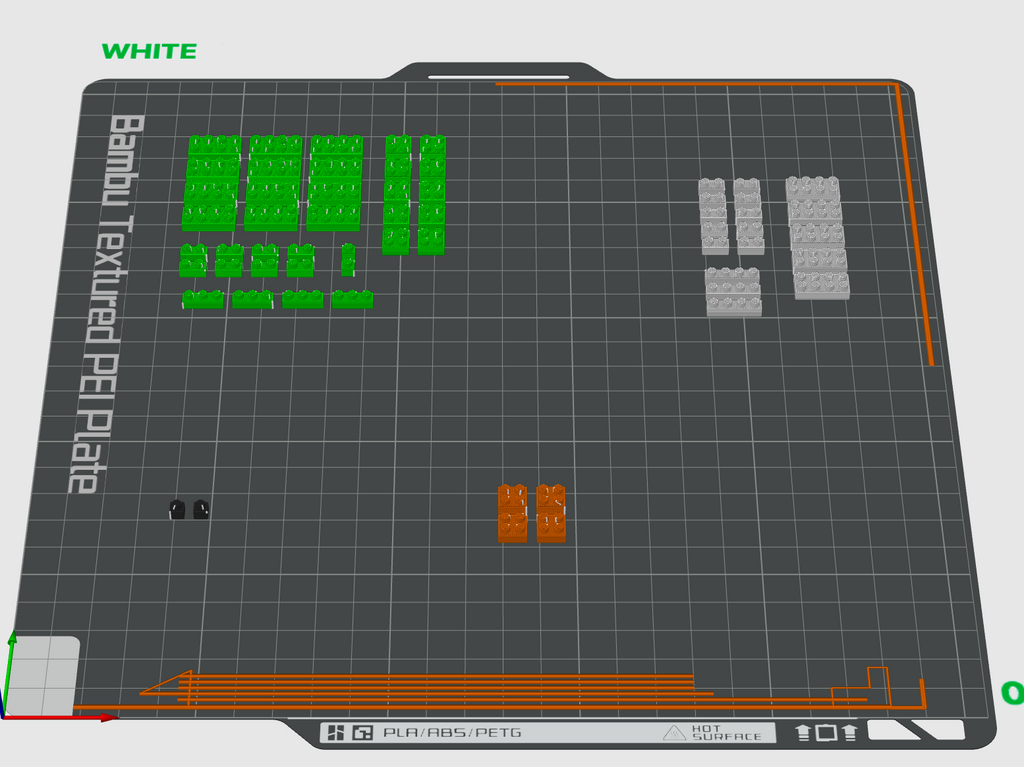
Task: Click the green WHITE label
Action: 150,51
